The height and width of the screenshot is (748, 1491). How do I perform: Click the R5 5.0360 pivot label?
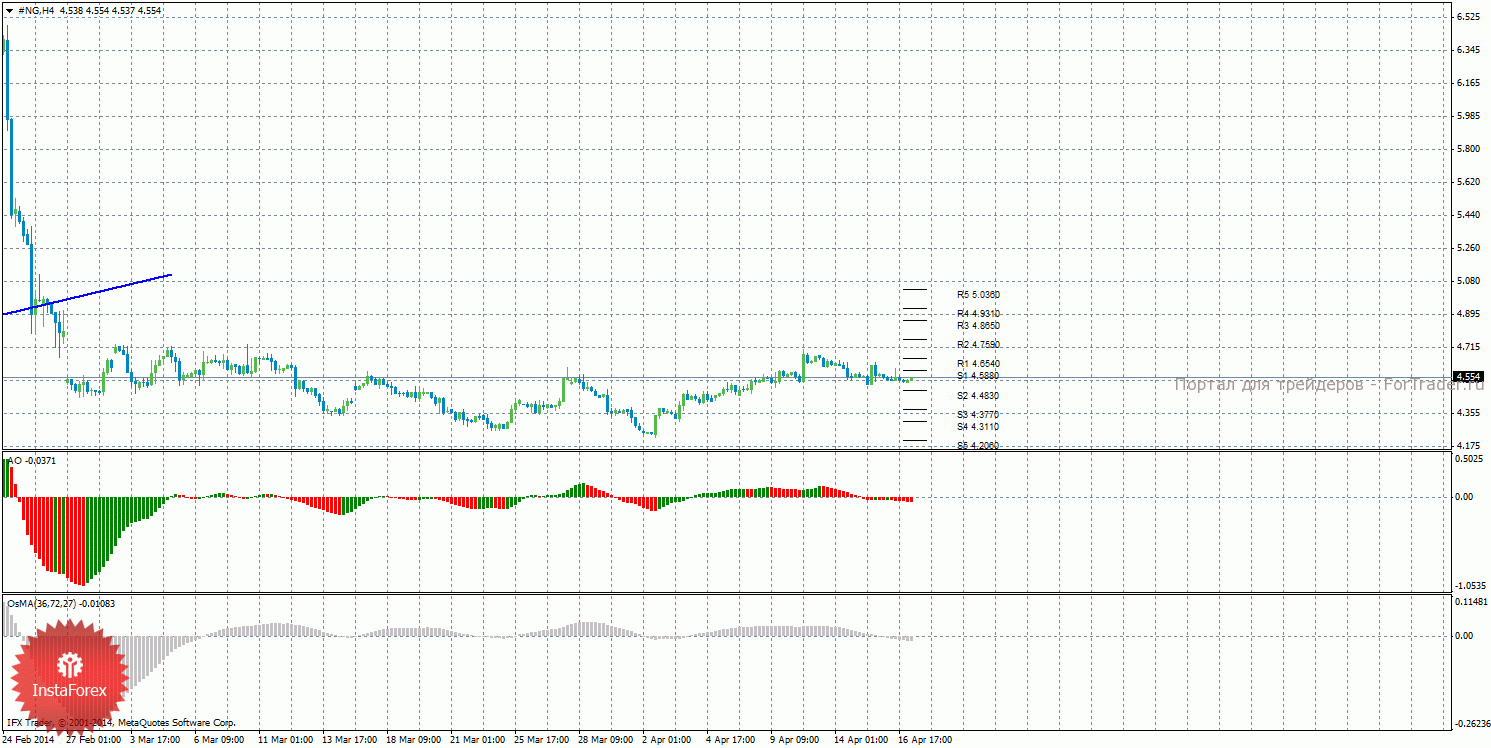coord(978,295)
